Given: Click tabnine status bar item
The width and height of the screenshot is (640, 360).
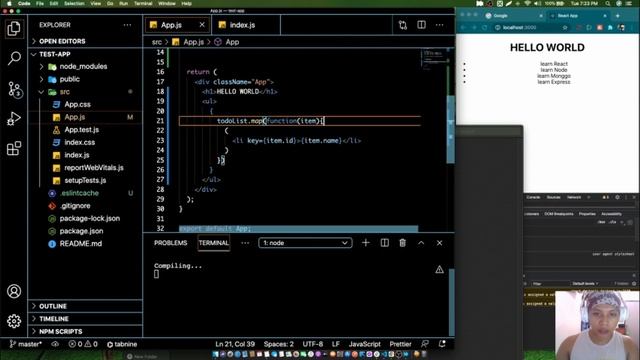Looking at the screenshot, I should (x=122, y=344).
